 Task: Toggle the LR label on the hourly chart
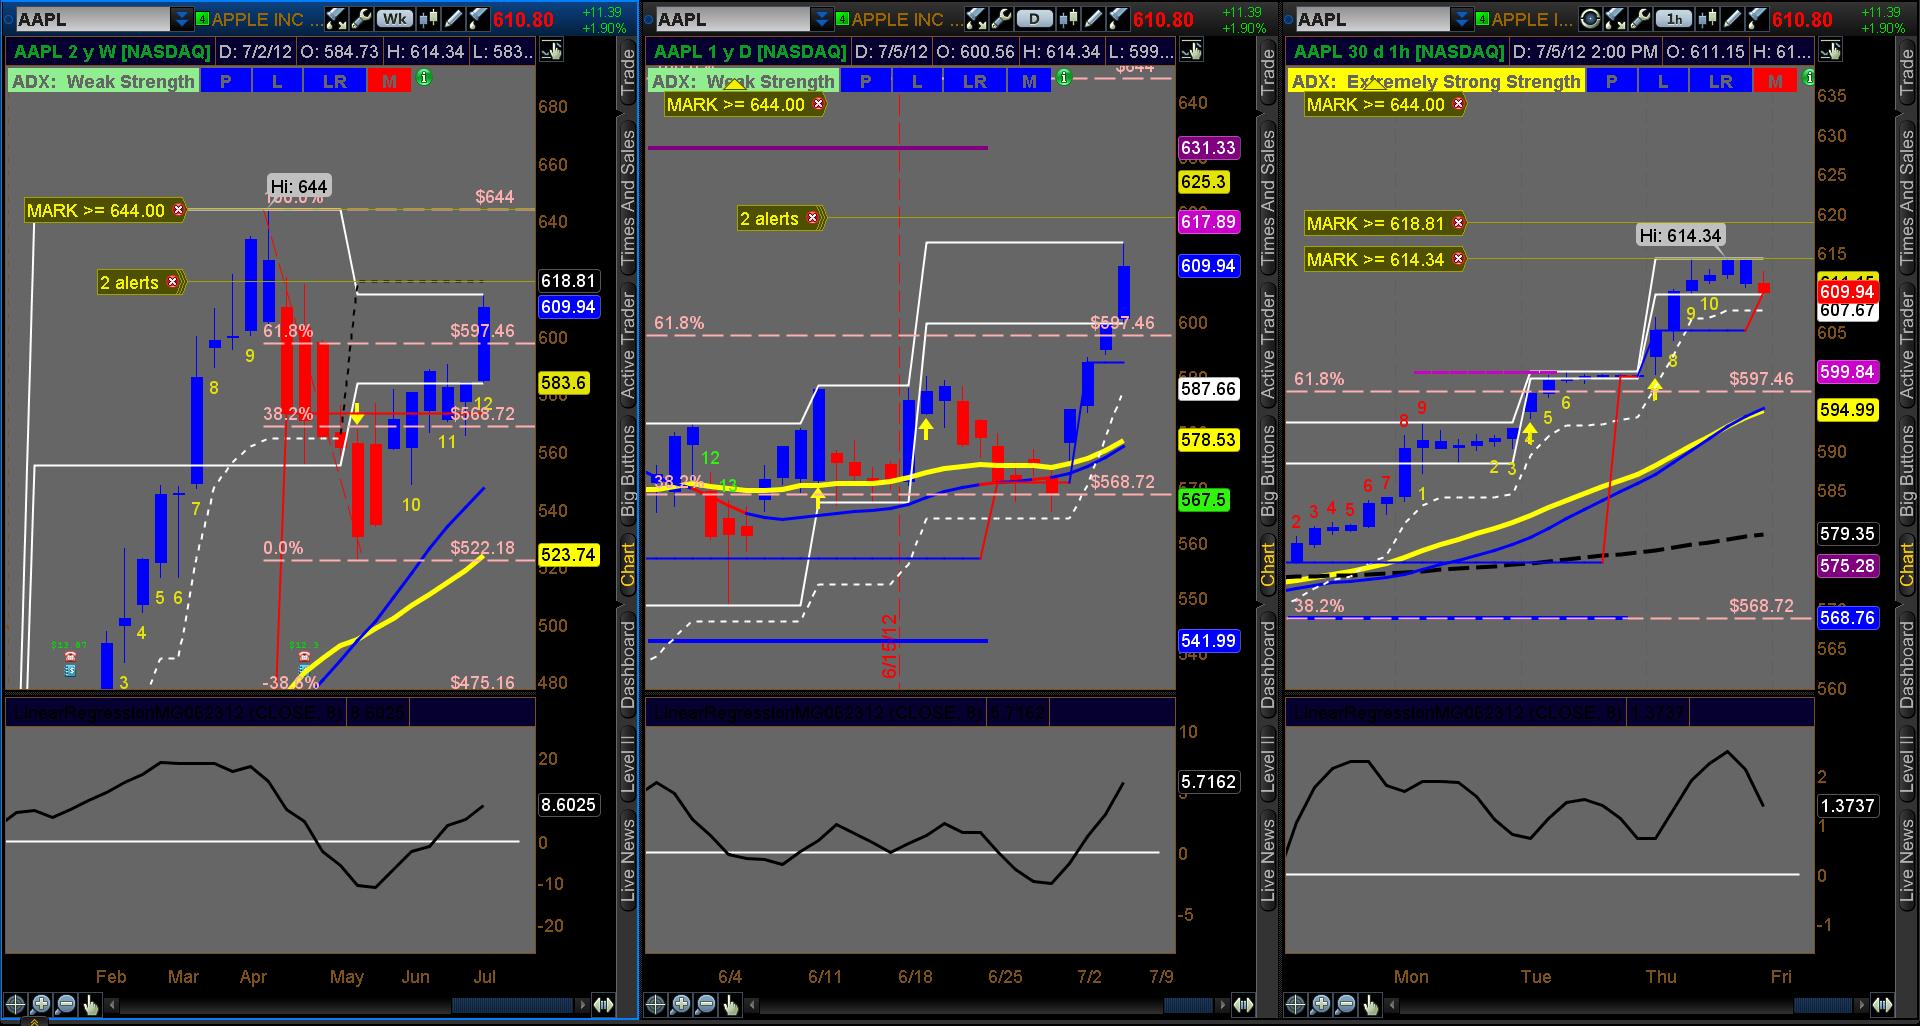tap(1721, 82)
